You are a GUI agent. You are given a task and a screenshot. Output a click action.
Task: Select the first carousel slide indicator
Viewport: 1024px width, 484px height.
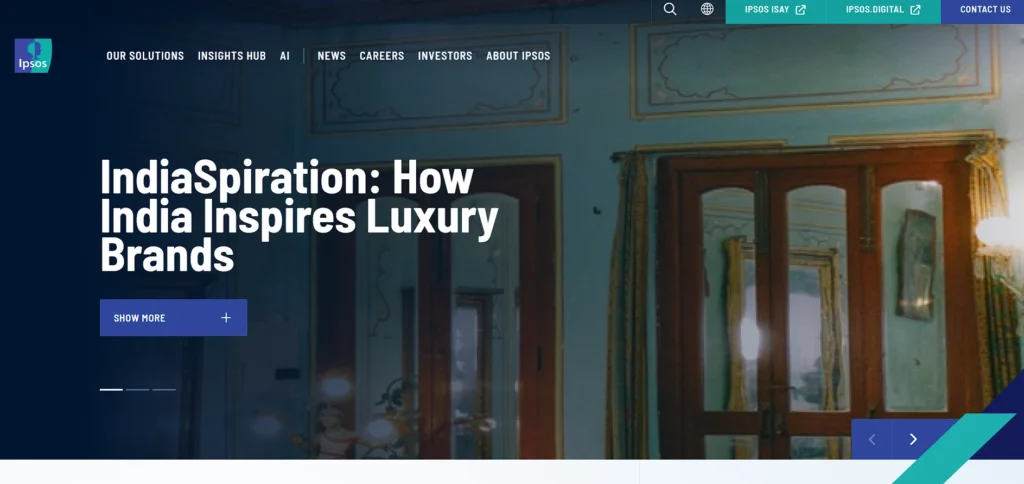pyautogui.click(x=111, y=389)
